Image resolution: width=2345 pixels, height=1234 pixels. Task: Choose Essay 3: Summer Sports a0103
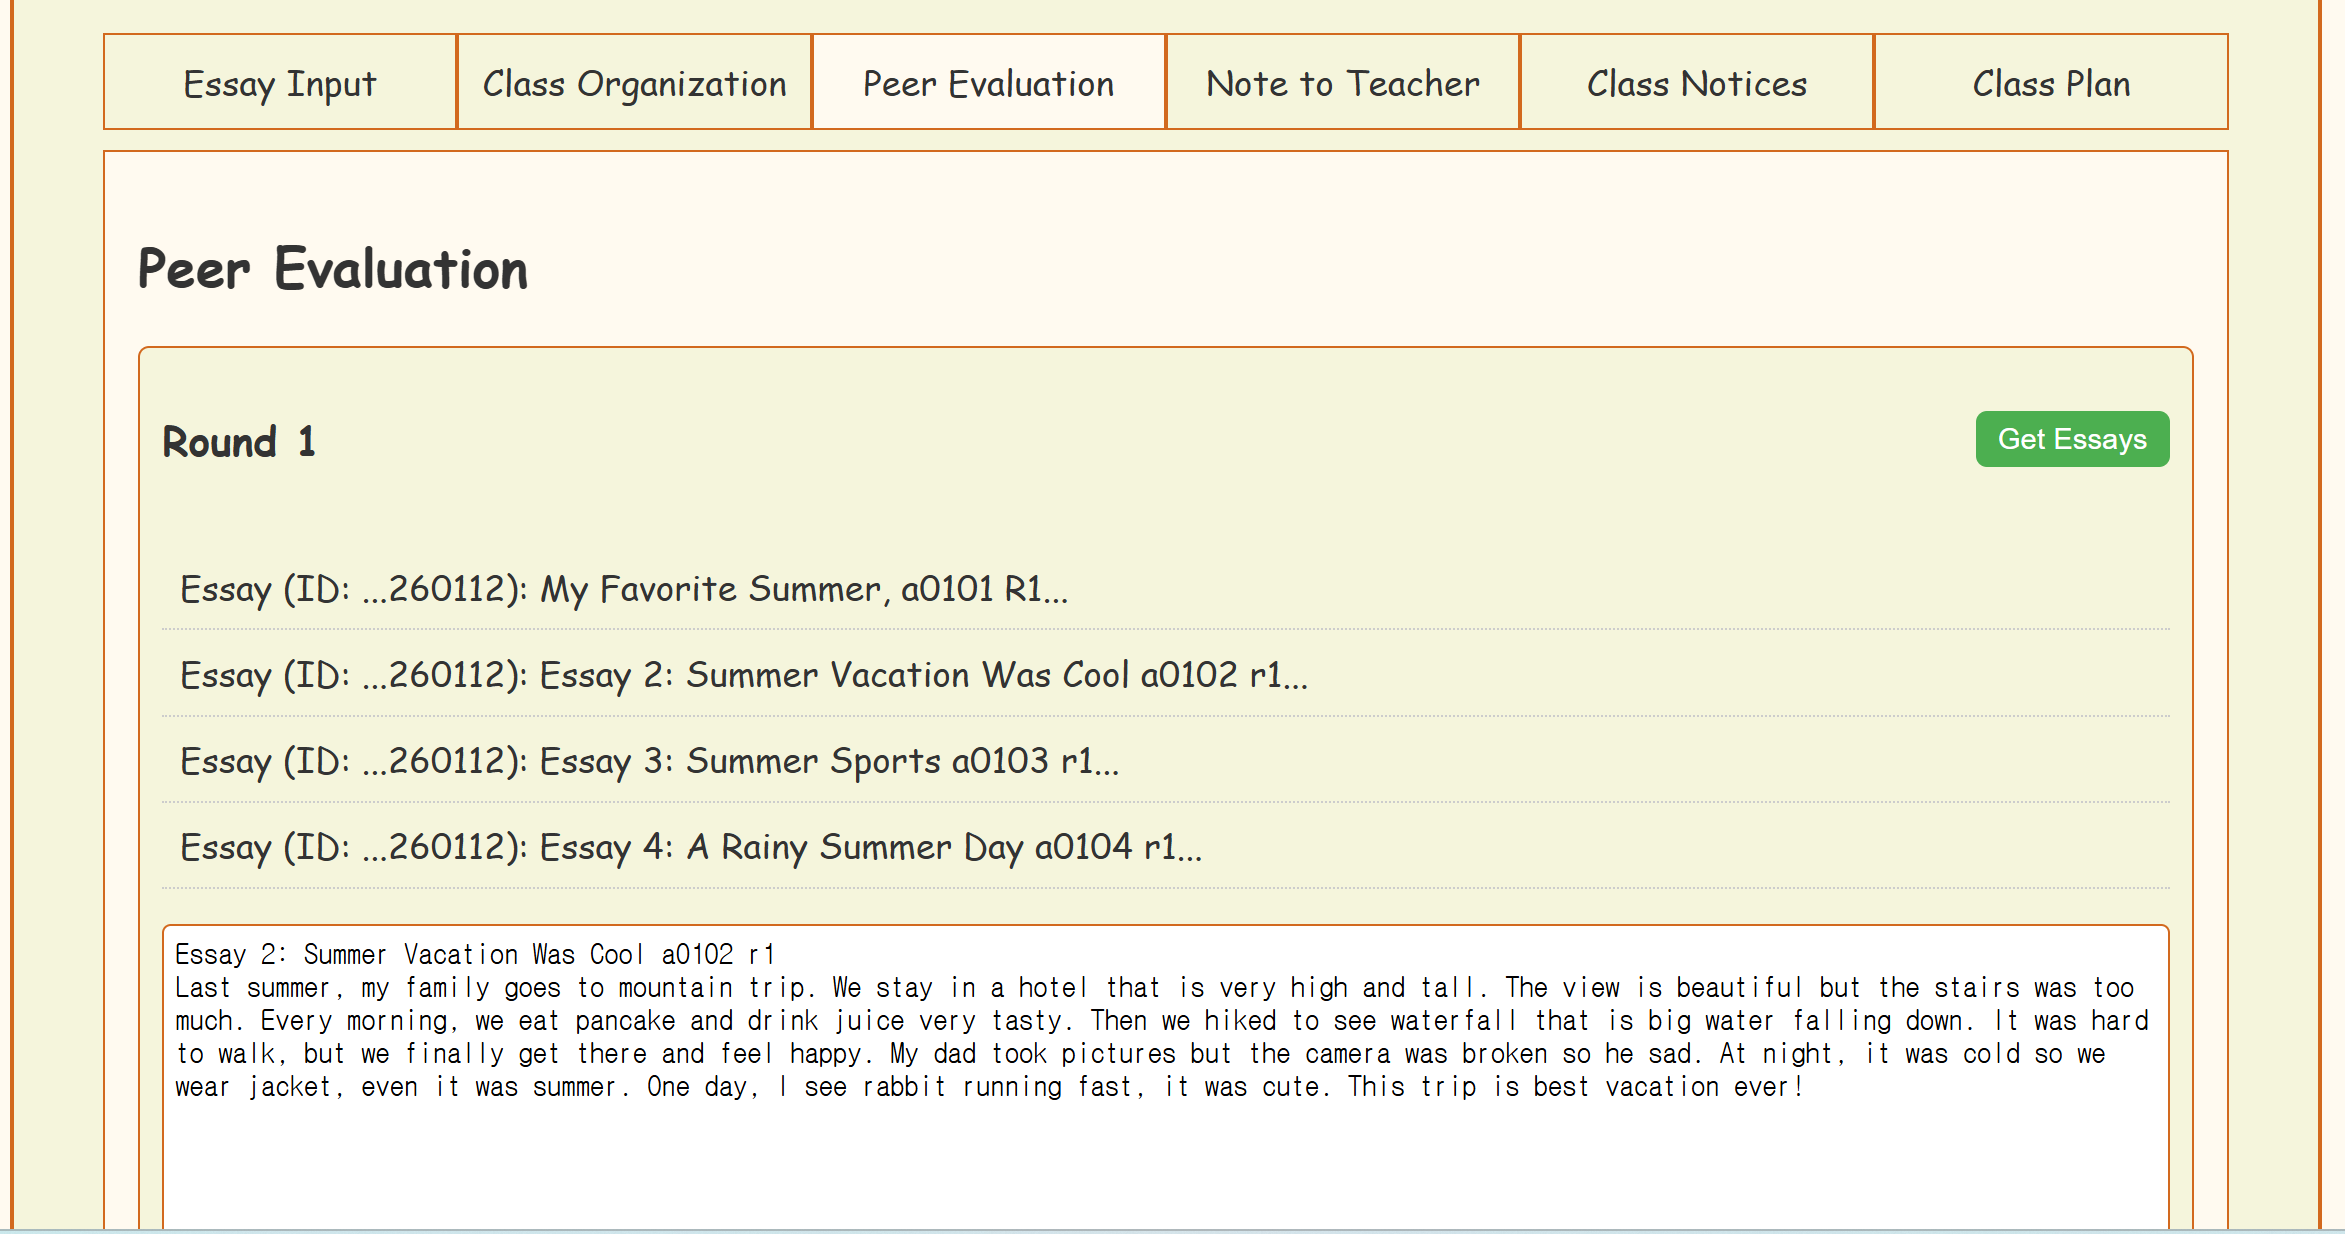(x=649, y=761)
